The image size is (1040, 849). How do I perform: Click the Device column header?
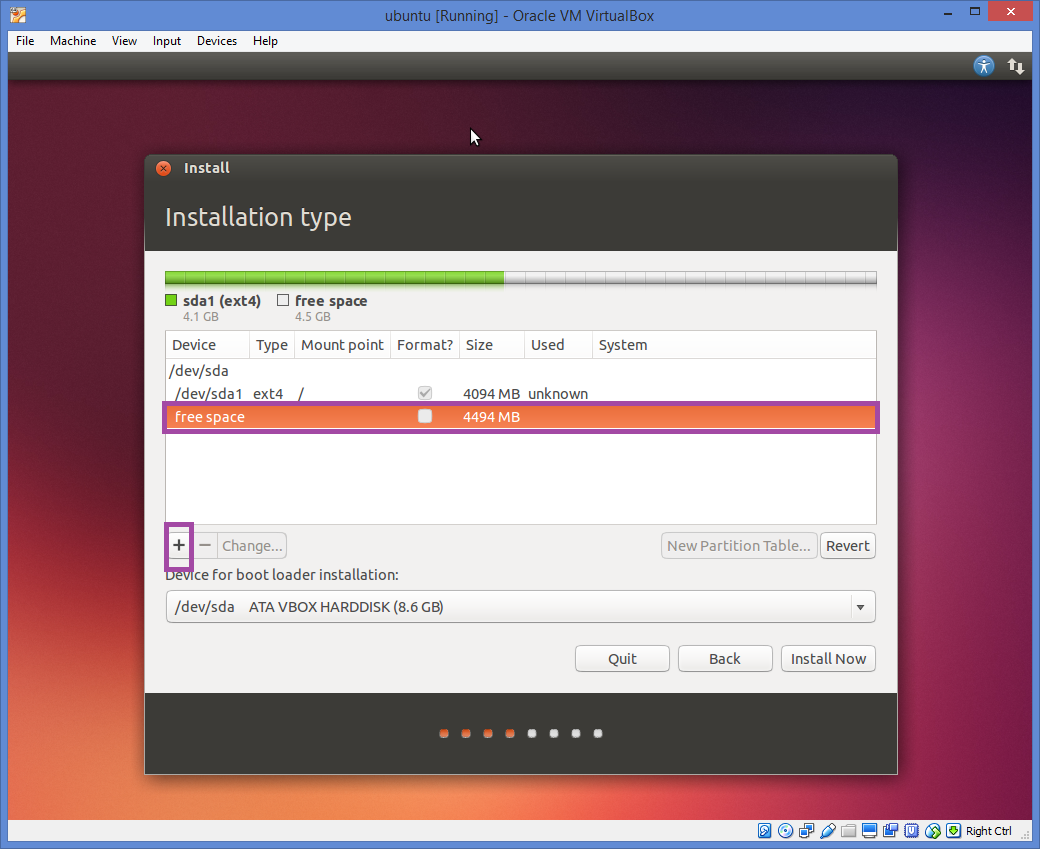[x=208, y=345]
